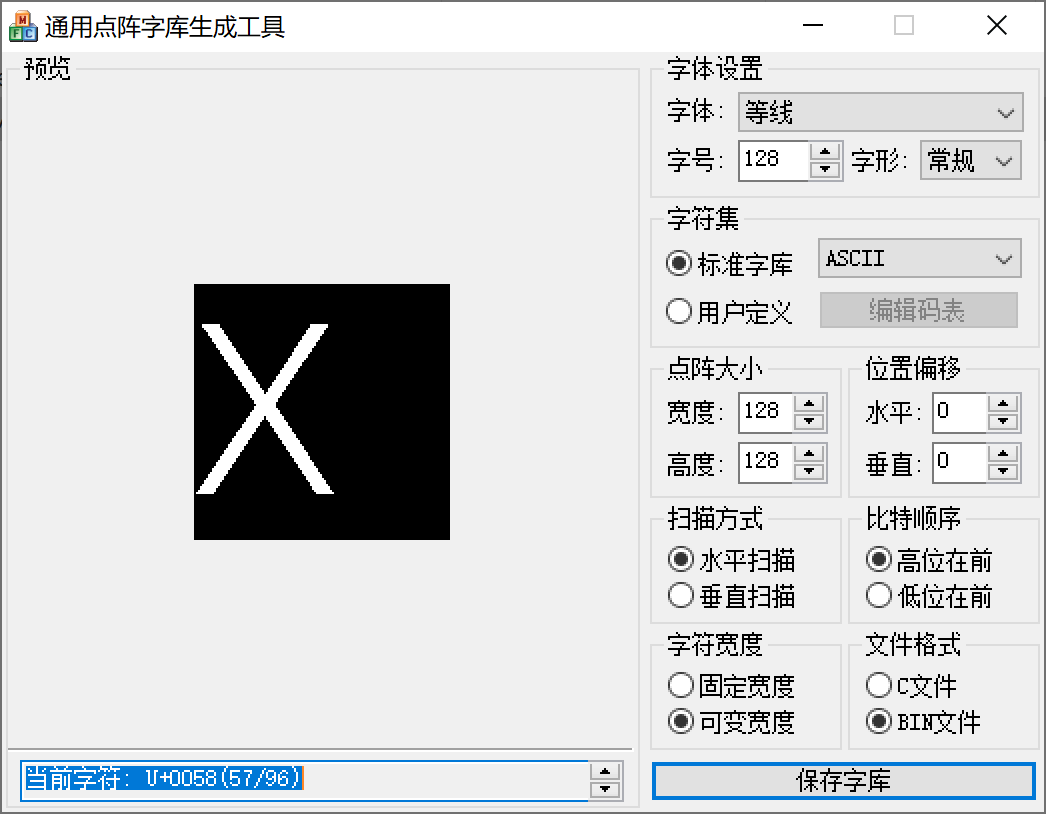This screenshot has height=814, width=1046.
Task: Open the 字体 font dropdown
Action: (x=880, y=113)
